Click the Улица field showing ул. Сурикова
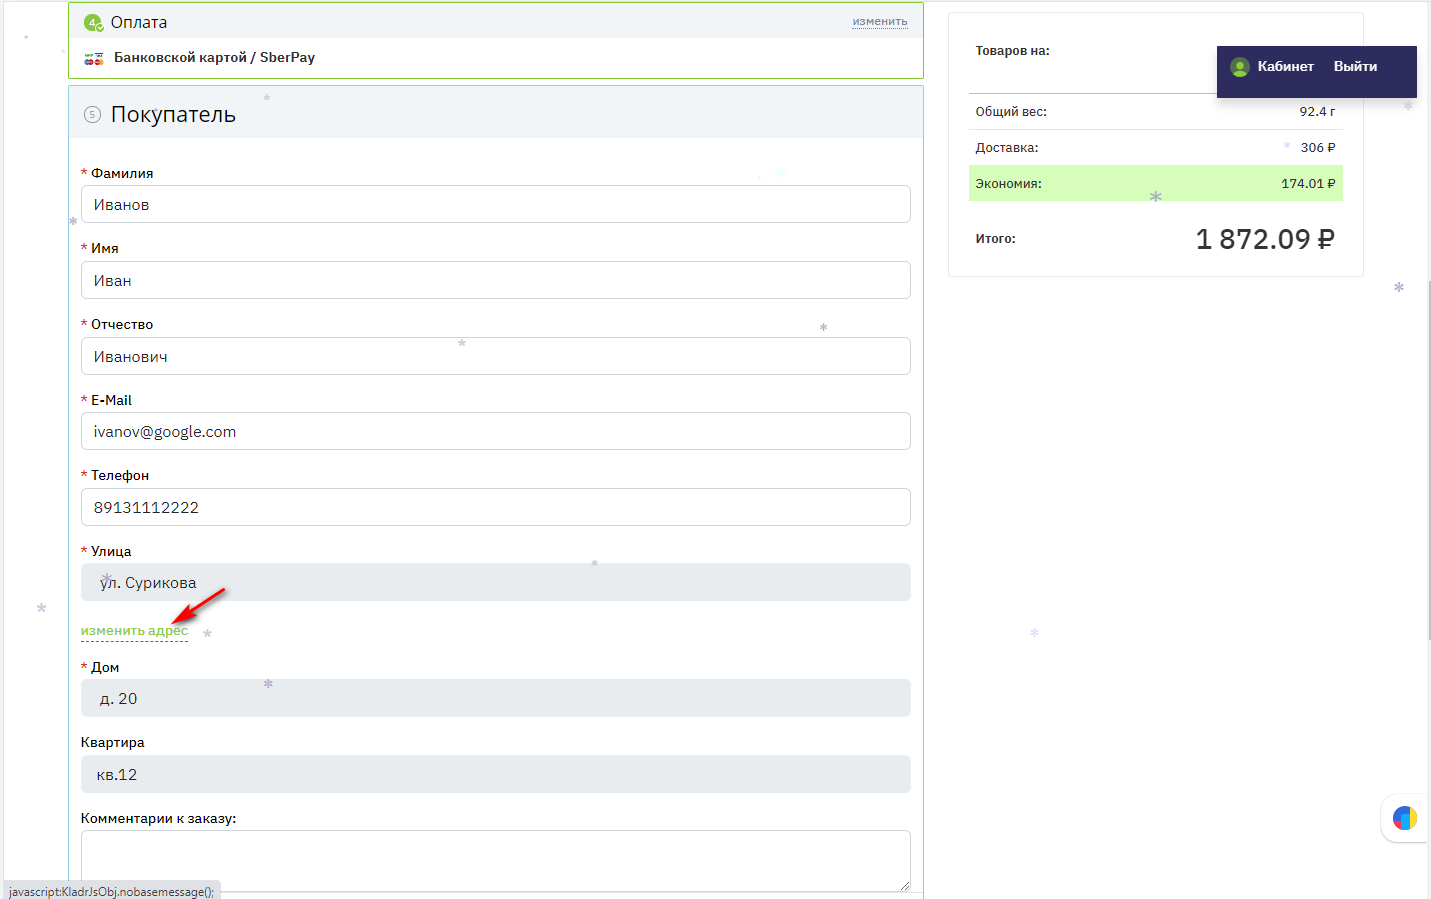Viewport: 1431px width, 899px height. click(x=495, y=582)
